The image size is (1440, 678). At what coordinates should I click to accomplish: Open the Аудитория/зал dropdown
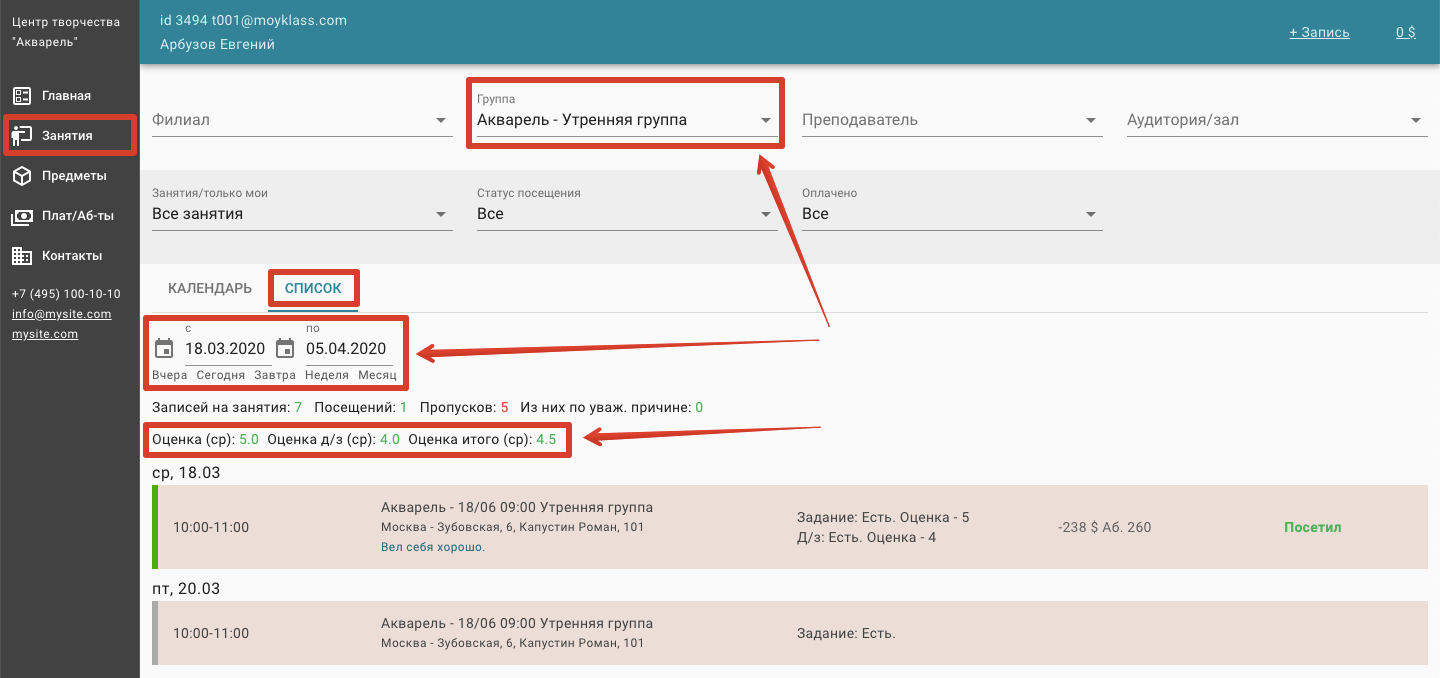(1416, 121)
